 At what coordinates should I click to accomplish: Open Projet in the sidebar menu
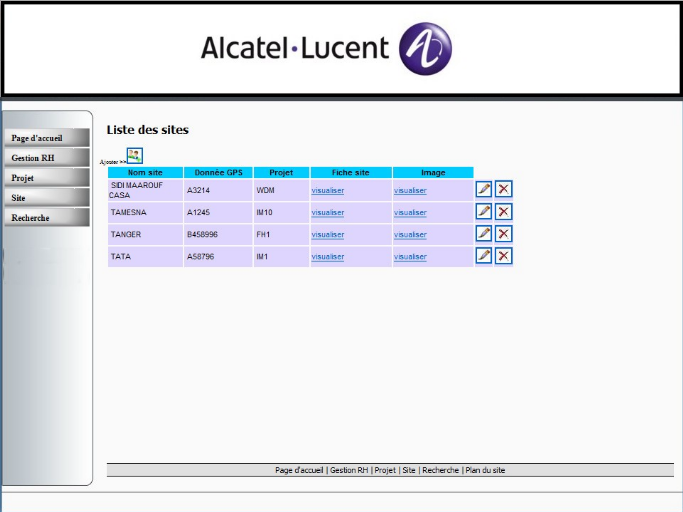(x=47, y=178)
